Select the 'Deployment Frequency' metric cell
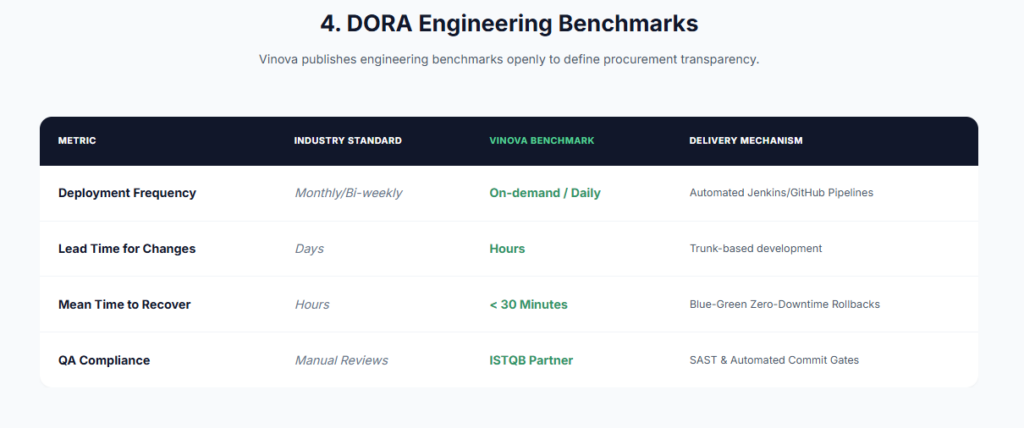 click(127, 193)
